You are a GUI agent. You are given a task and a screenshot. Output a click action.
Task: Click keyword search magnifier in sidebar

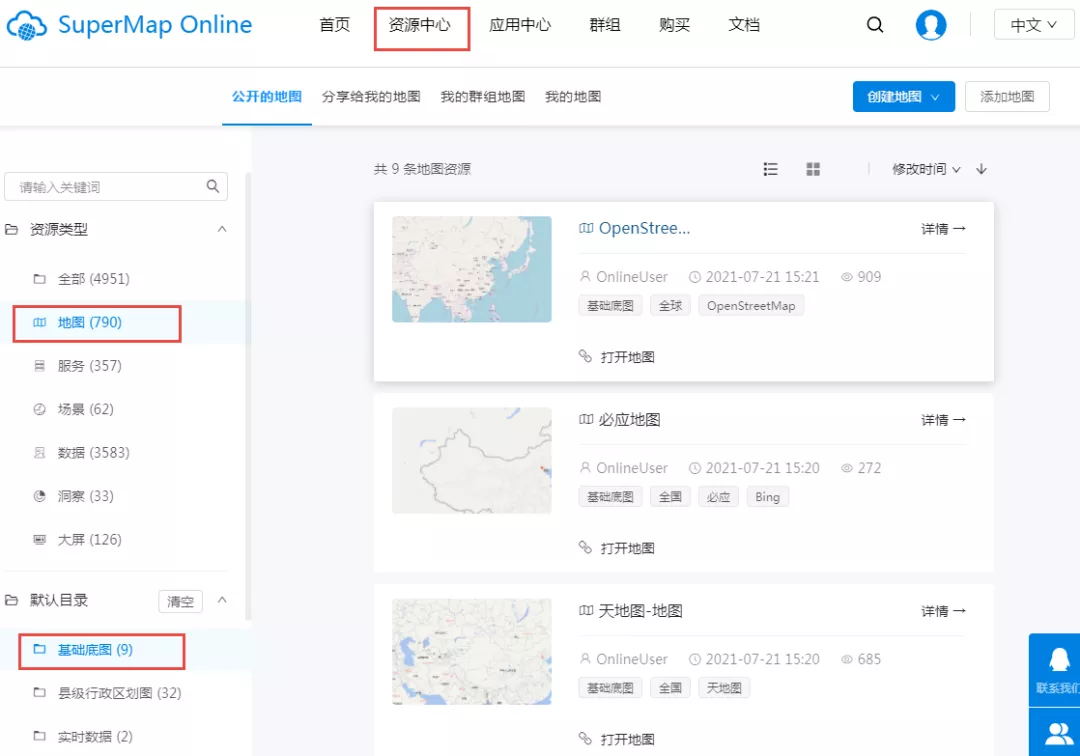coord(213,186)
